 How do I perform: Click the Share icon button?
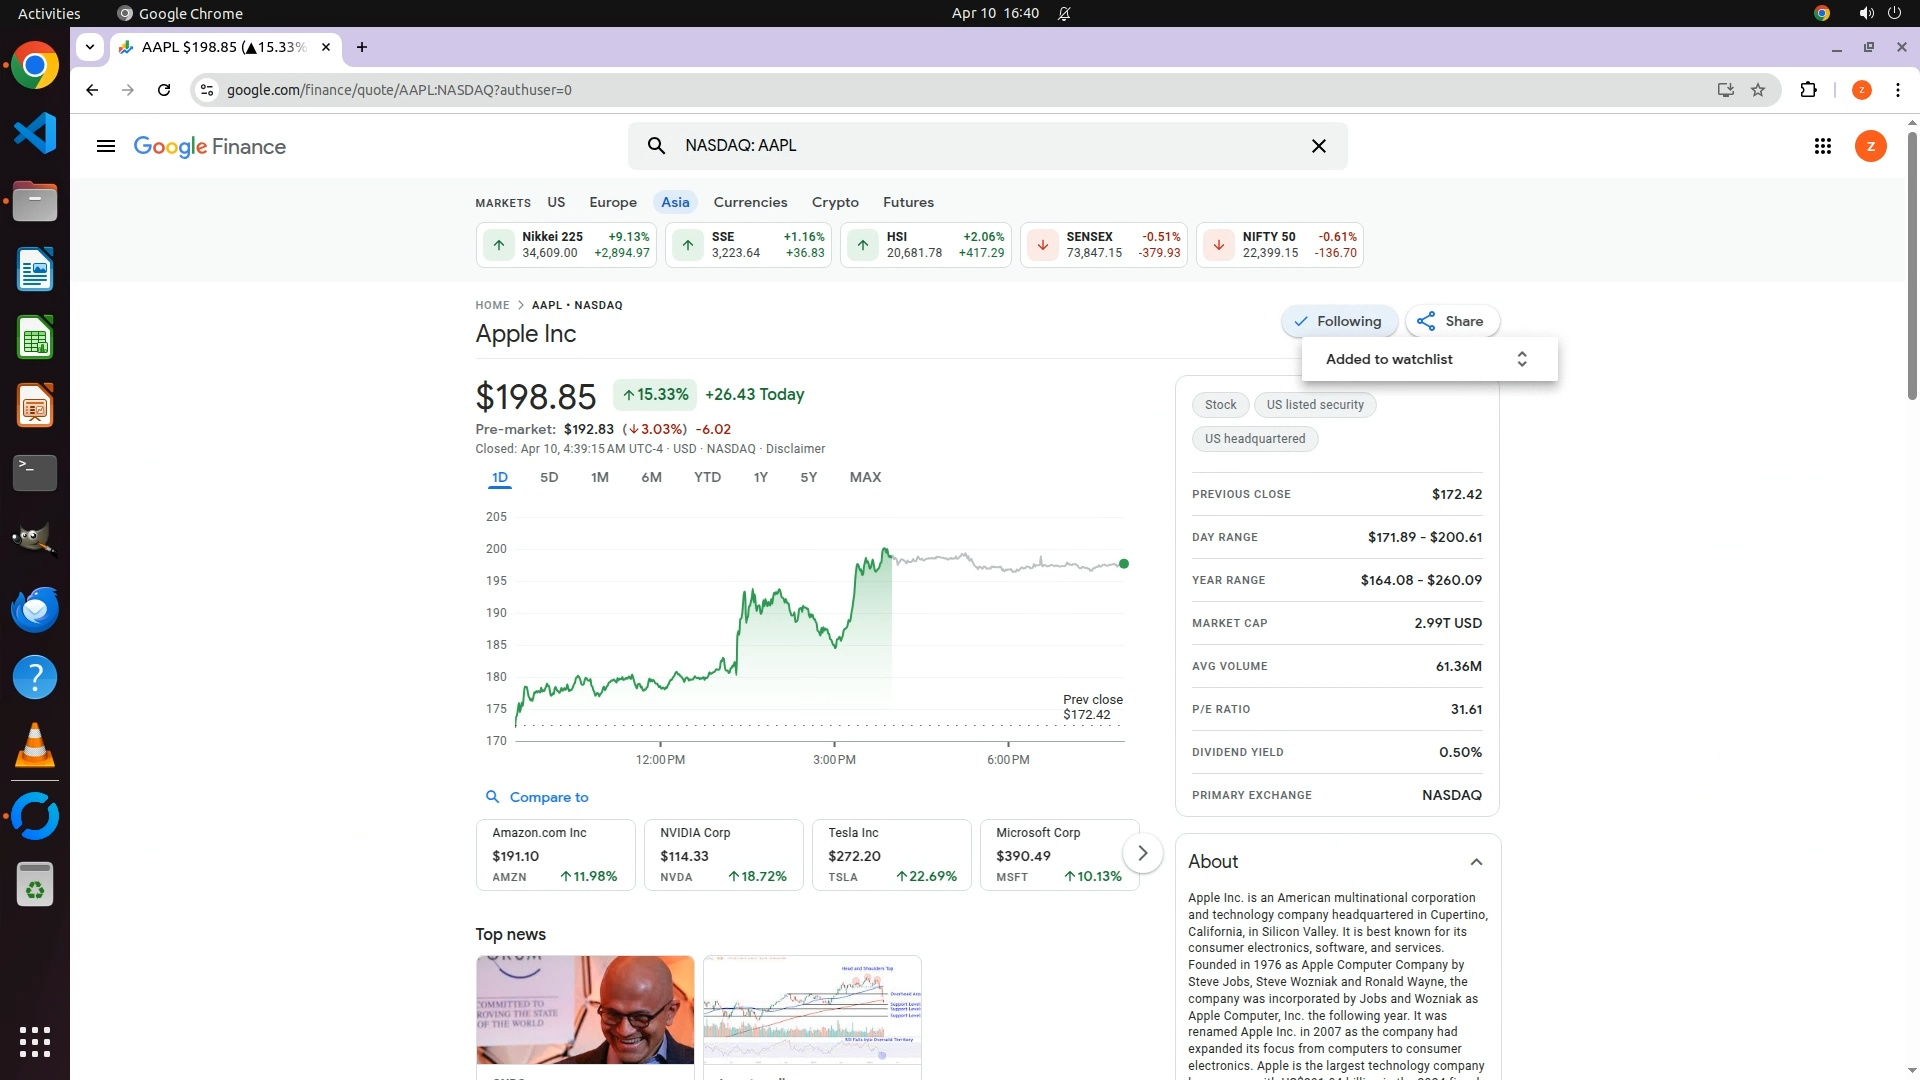tap(1451, 321)
